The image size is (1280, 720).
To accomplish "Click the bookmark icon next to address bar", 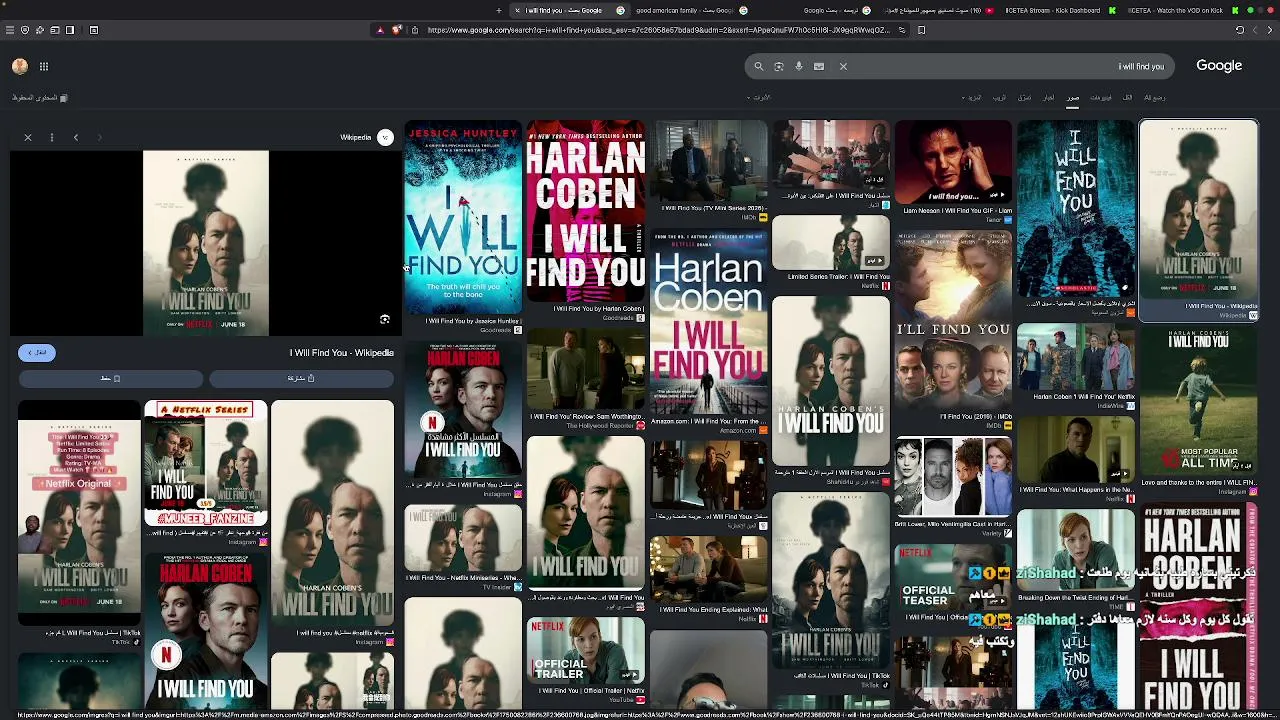I will (922, 30).
